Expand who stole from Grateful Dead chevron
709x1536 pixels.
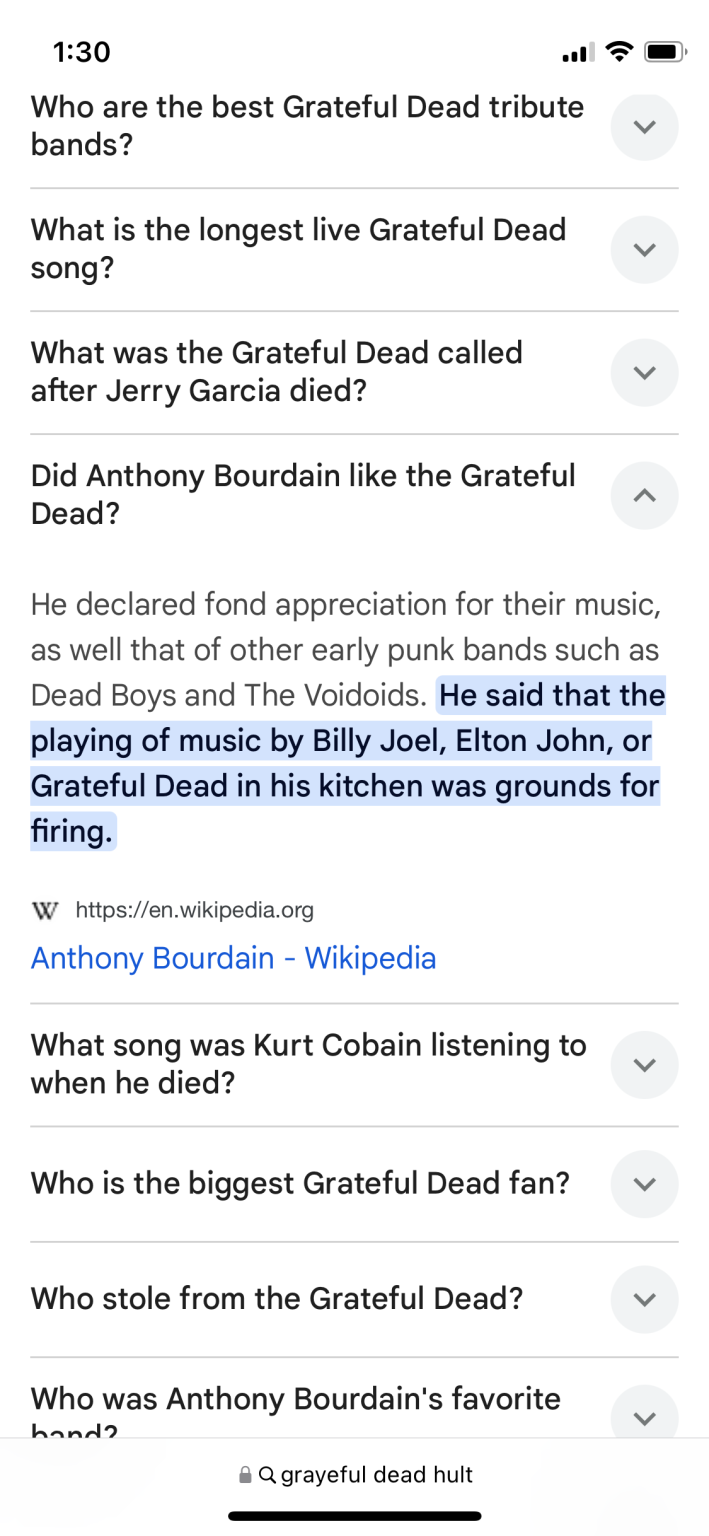tap(644, 1299)
